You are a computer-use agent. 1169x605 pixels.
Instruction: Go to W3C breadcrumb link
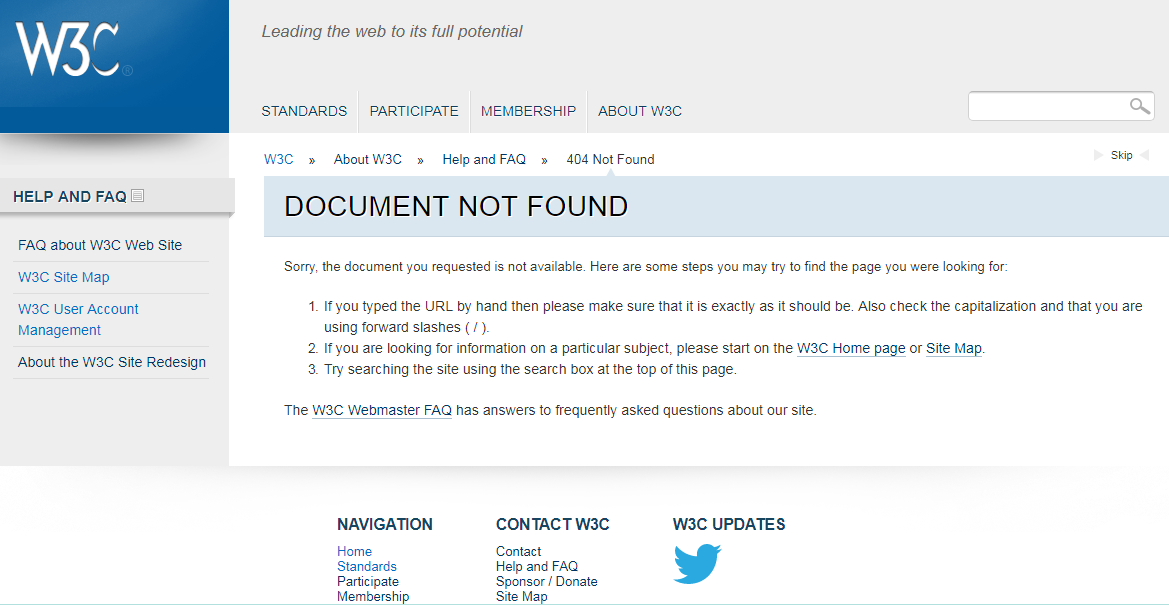click(278, 159)
